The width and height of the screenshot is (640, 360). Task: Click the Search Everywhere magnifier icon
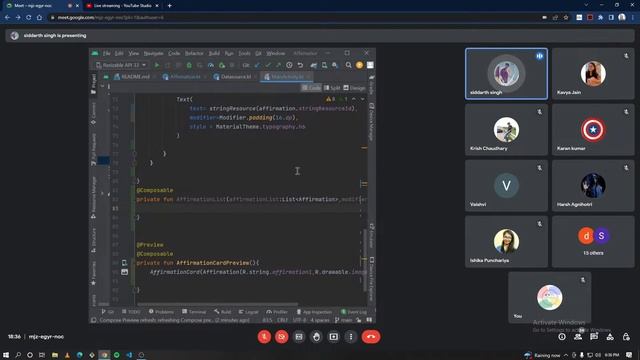[x=349, y=65]
